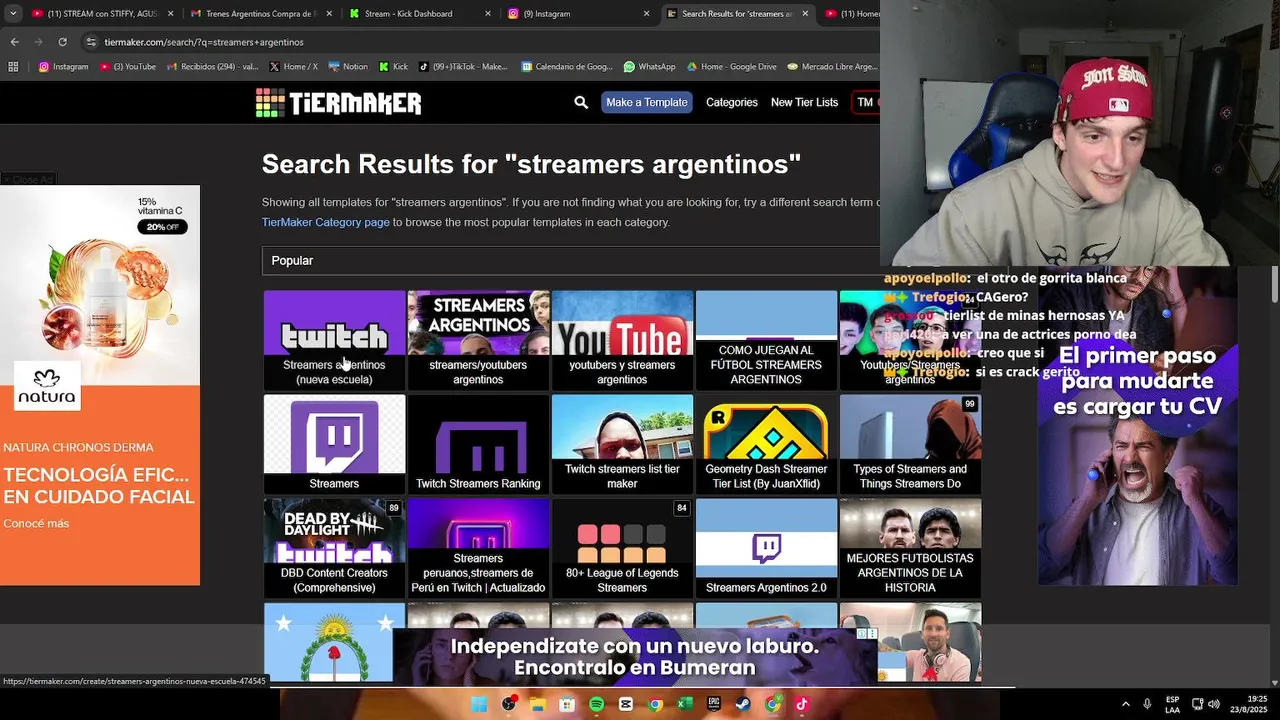Open the Home - Google Drive bookmark
Viewport: 1280px width, 720px height.
[731, 67]
